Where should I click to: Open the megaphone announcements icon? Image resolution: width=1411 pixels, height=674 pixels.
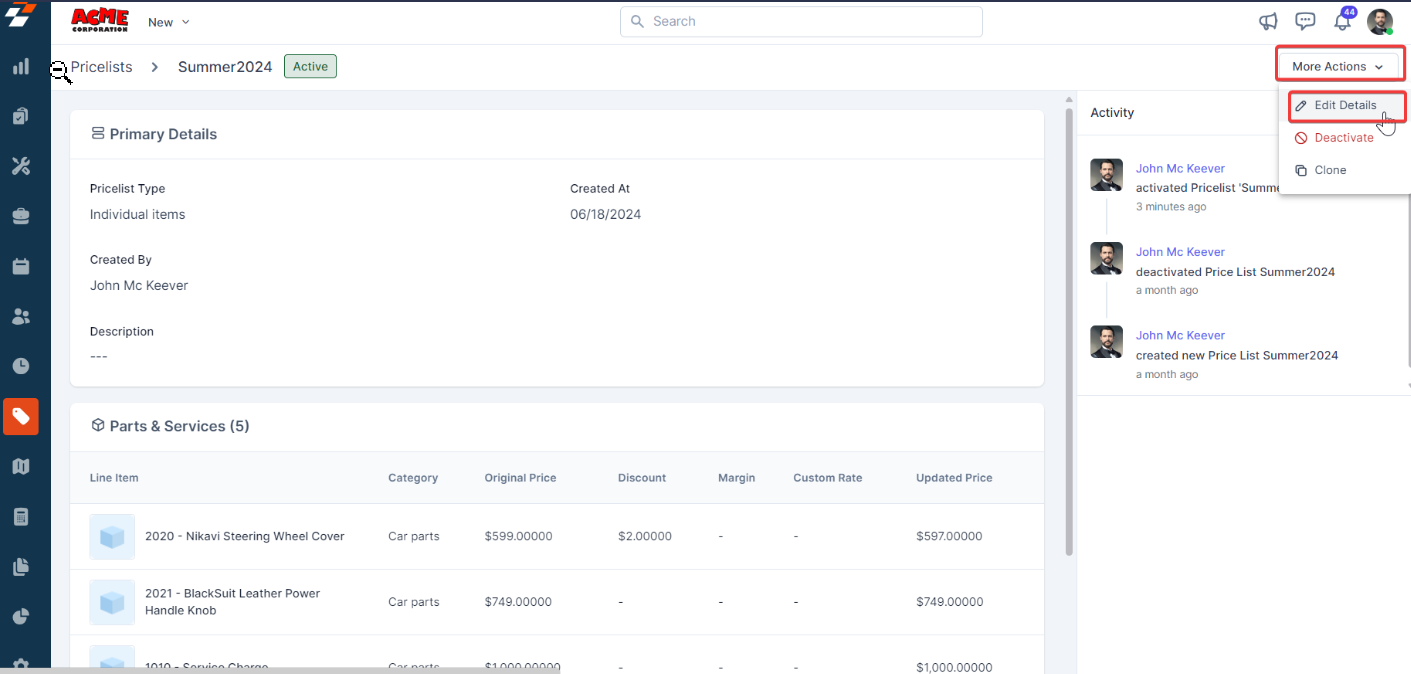[x=1268, y=21]
